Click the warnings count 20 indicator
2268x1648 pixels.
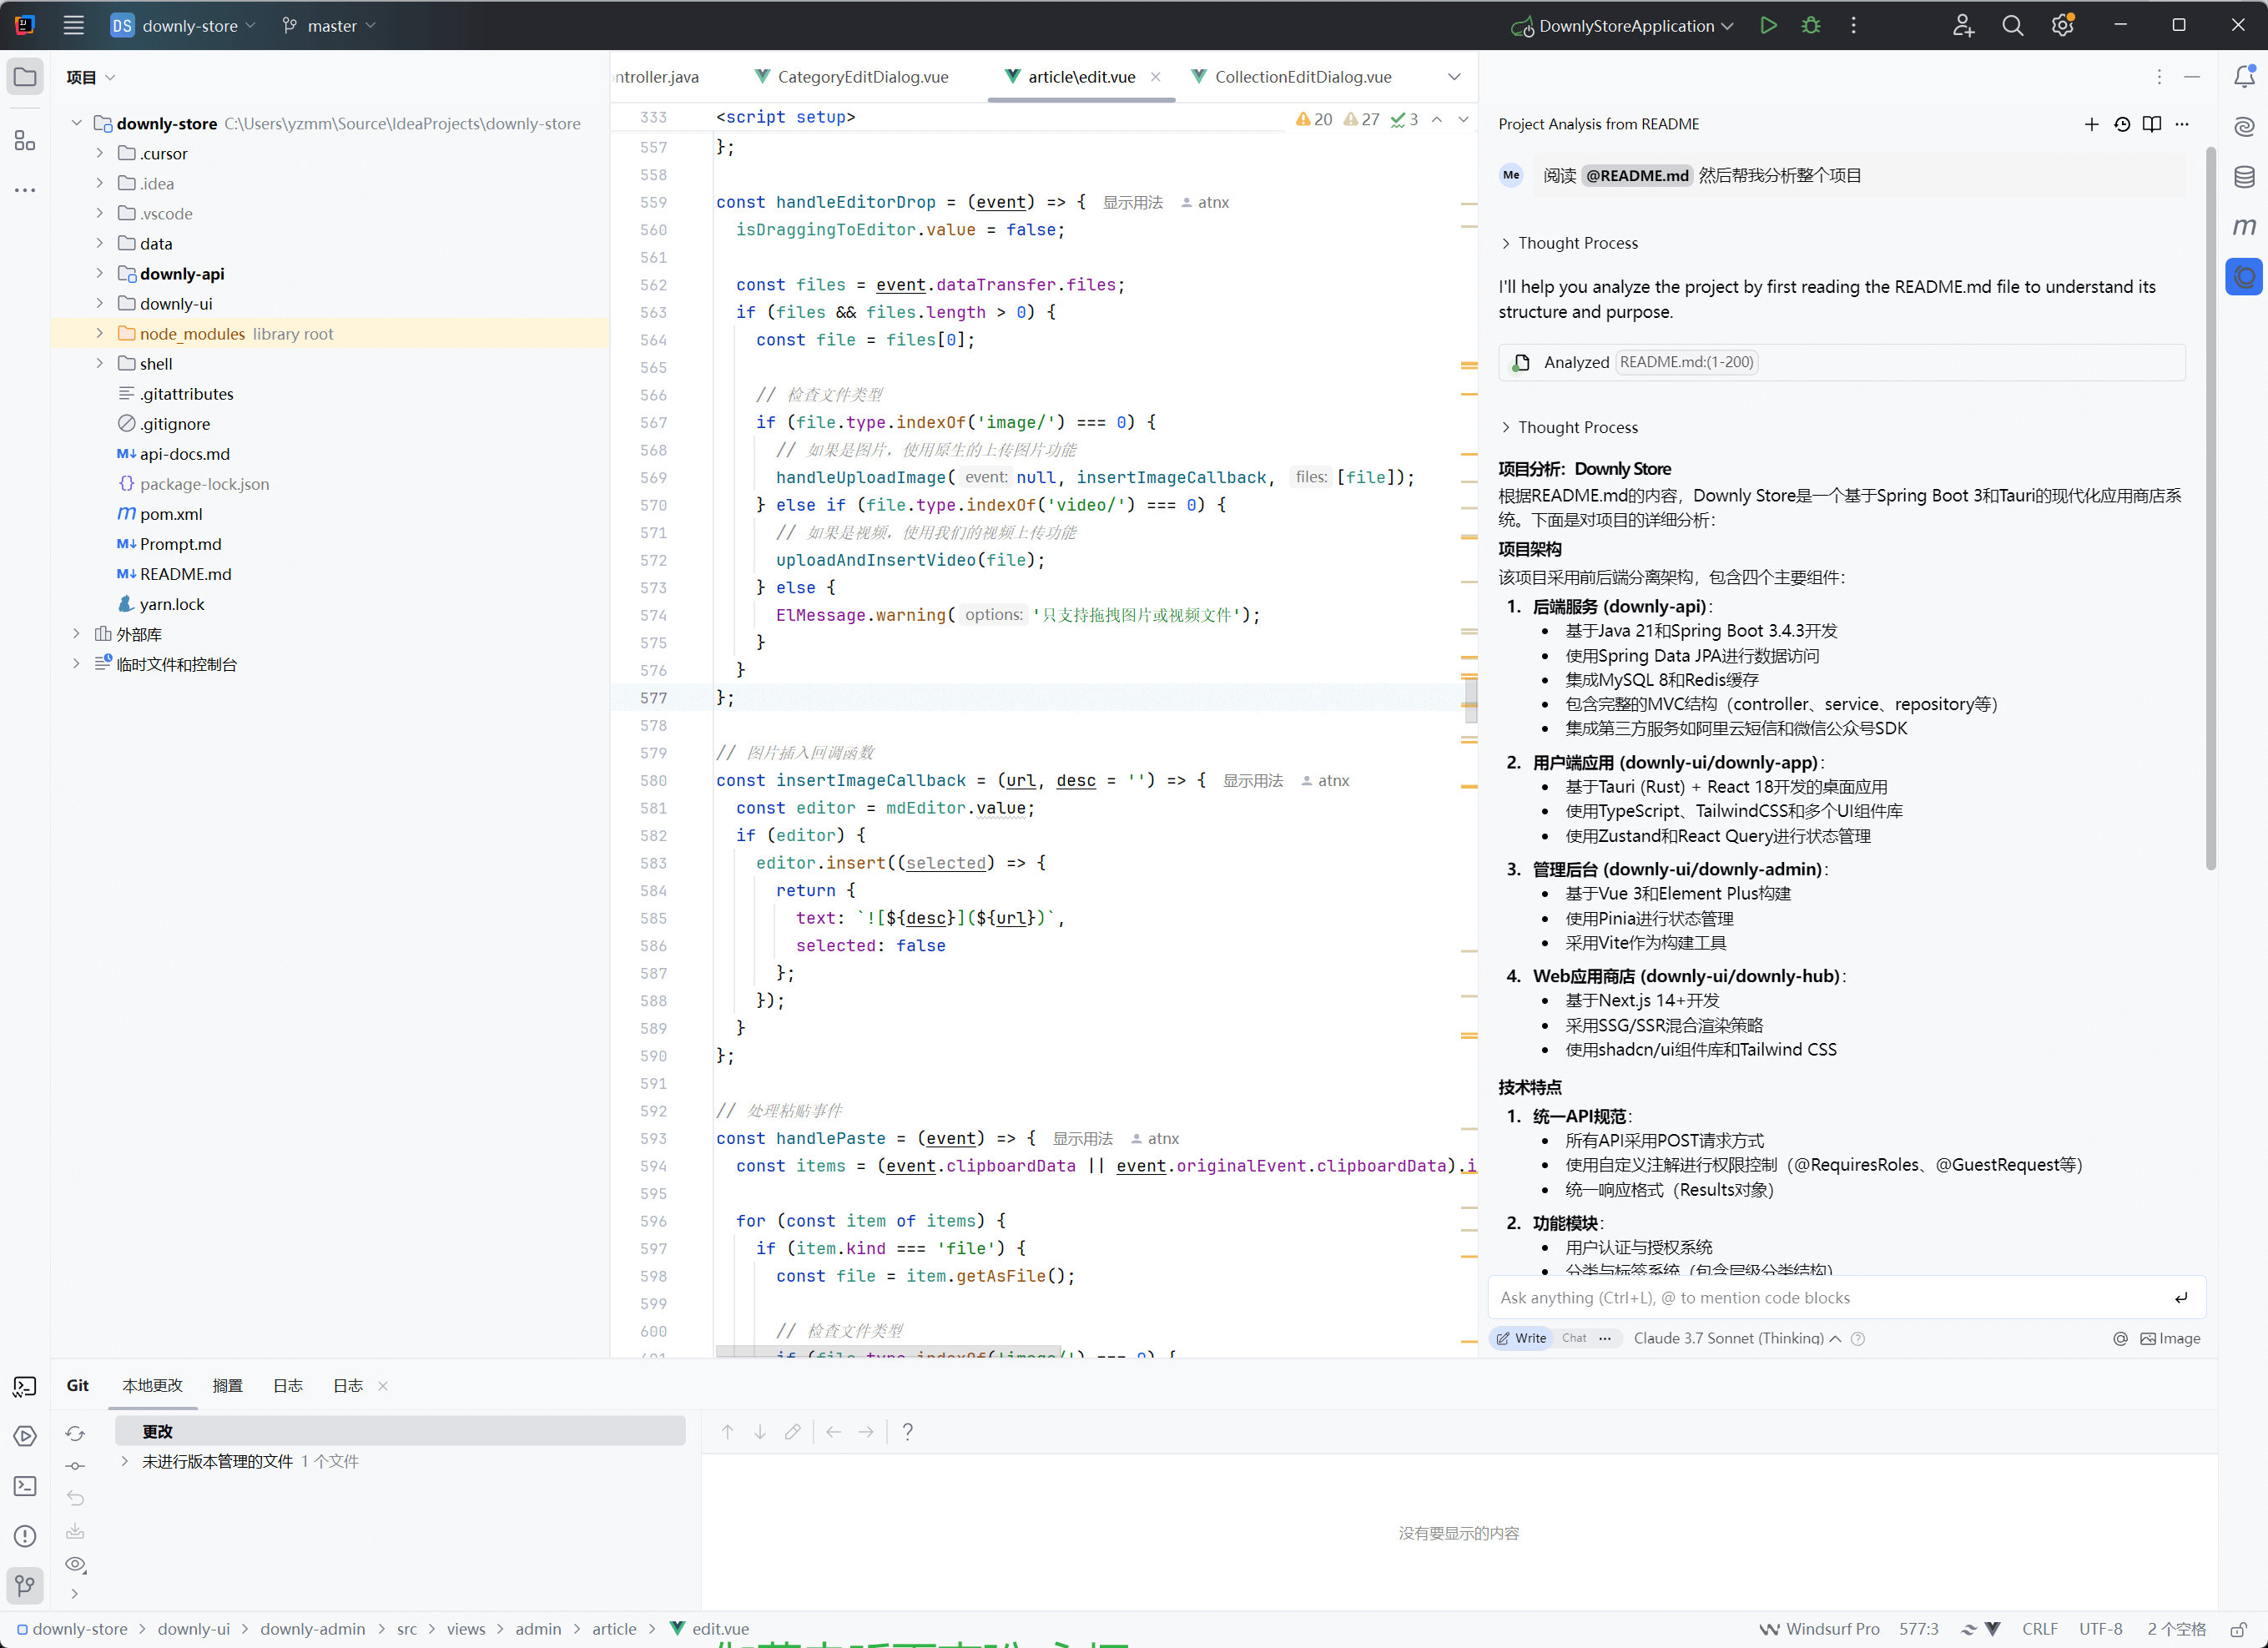(x=1314, y=119)
